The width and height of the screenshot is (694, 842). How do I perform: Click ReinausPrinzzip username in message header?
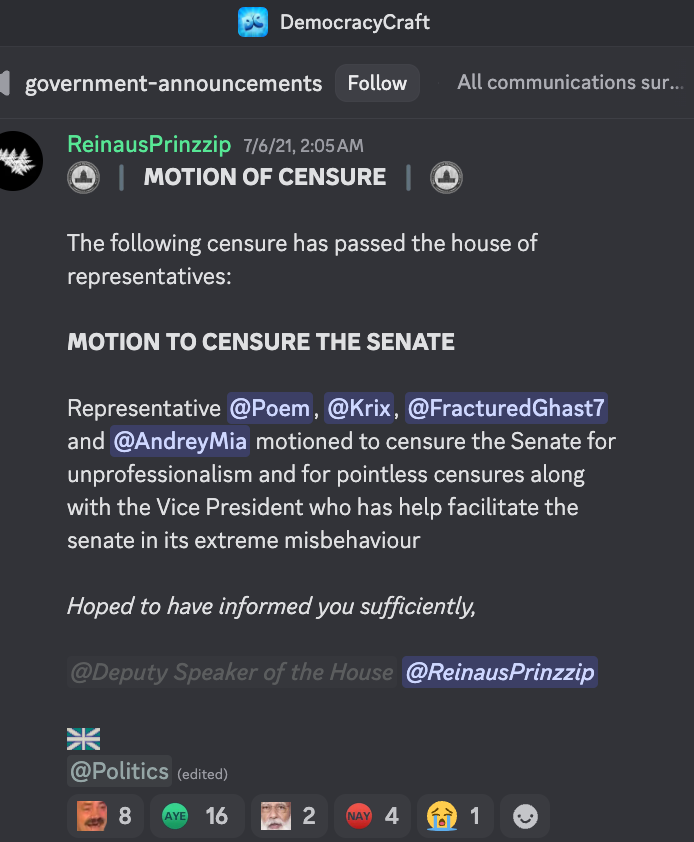pos(149,144)
